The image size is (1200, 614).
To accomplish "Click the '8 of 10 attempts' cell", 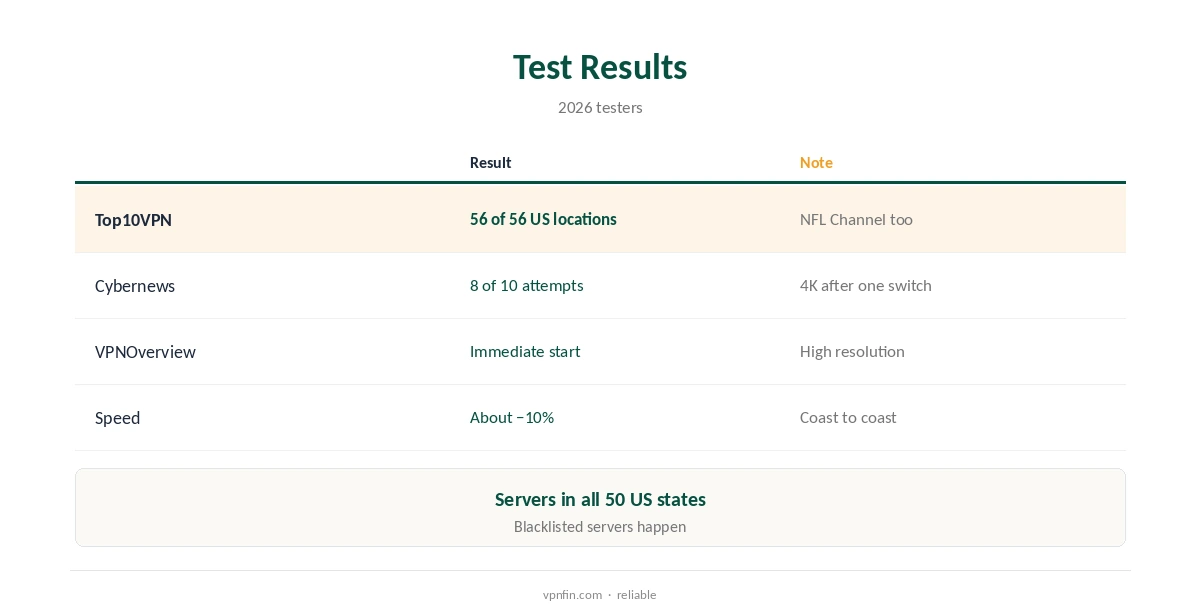I will 526,285.
